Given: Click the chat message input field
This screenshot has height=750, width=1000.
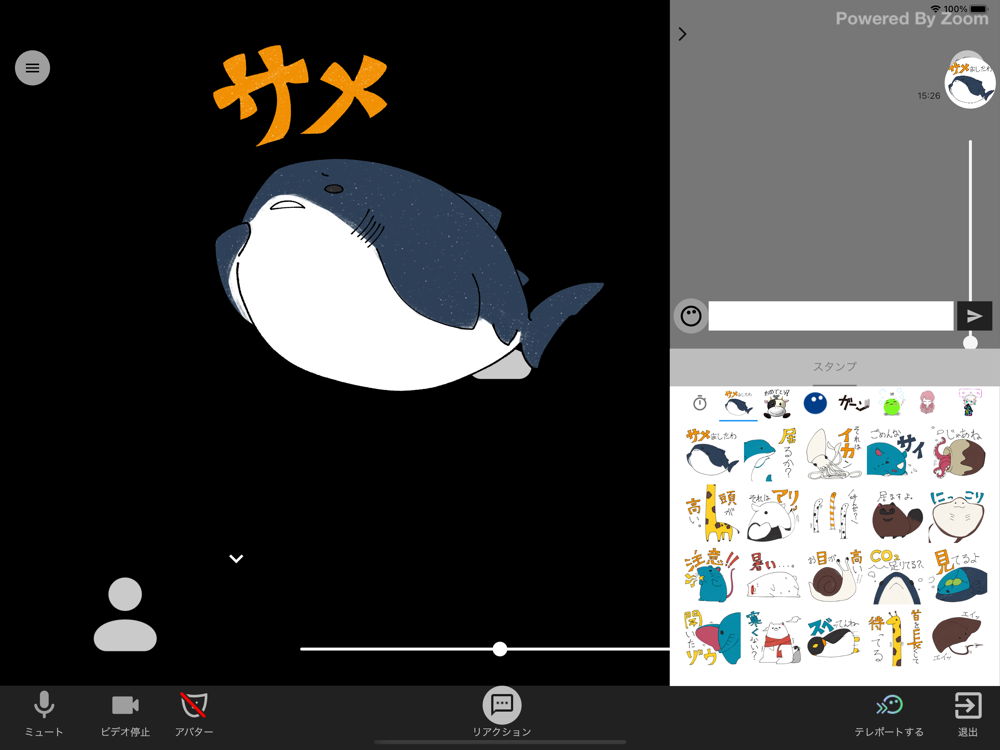Looking at the screenshot, I should coord(831,316).
